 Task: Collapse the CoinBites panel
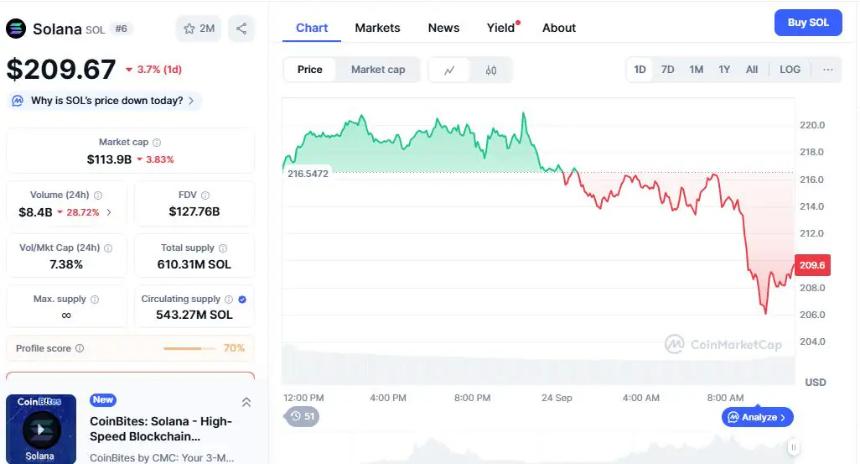coord(246,402)
